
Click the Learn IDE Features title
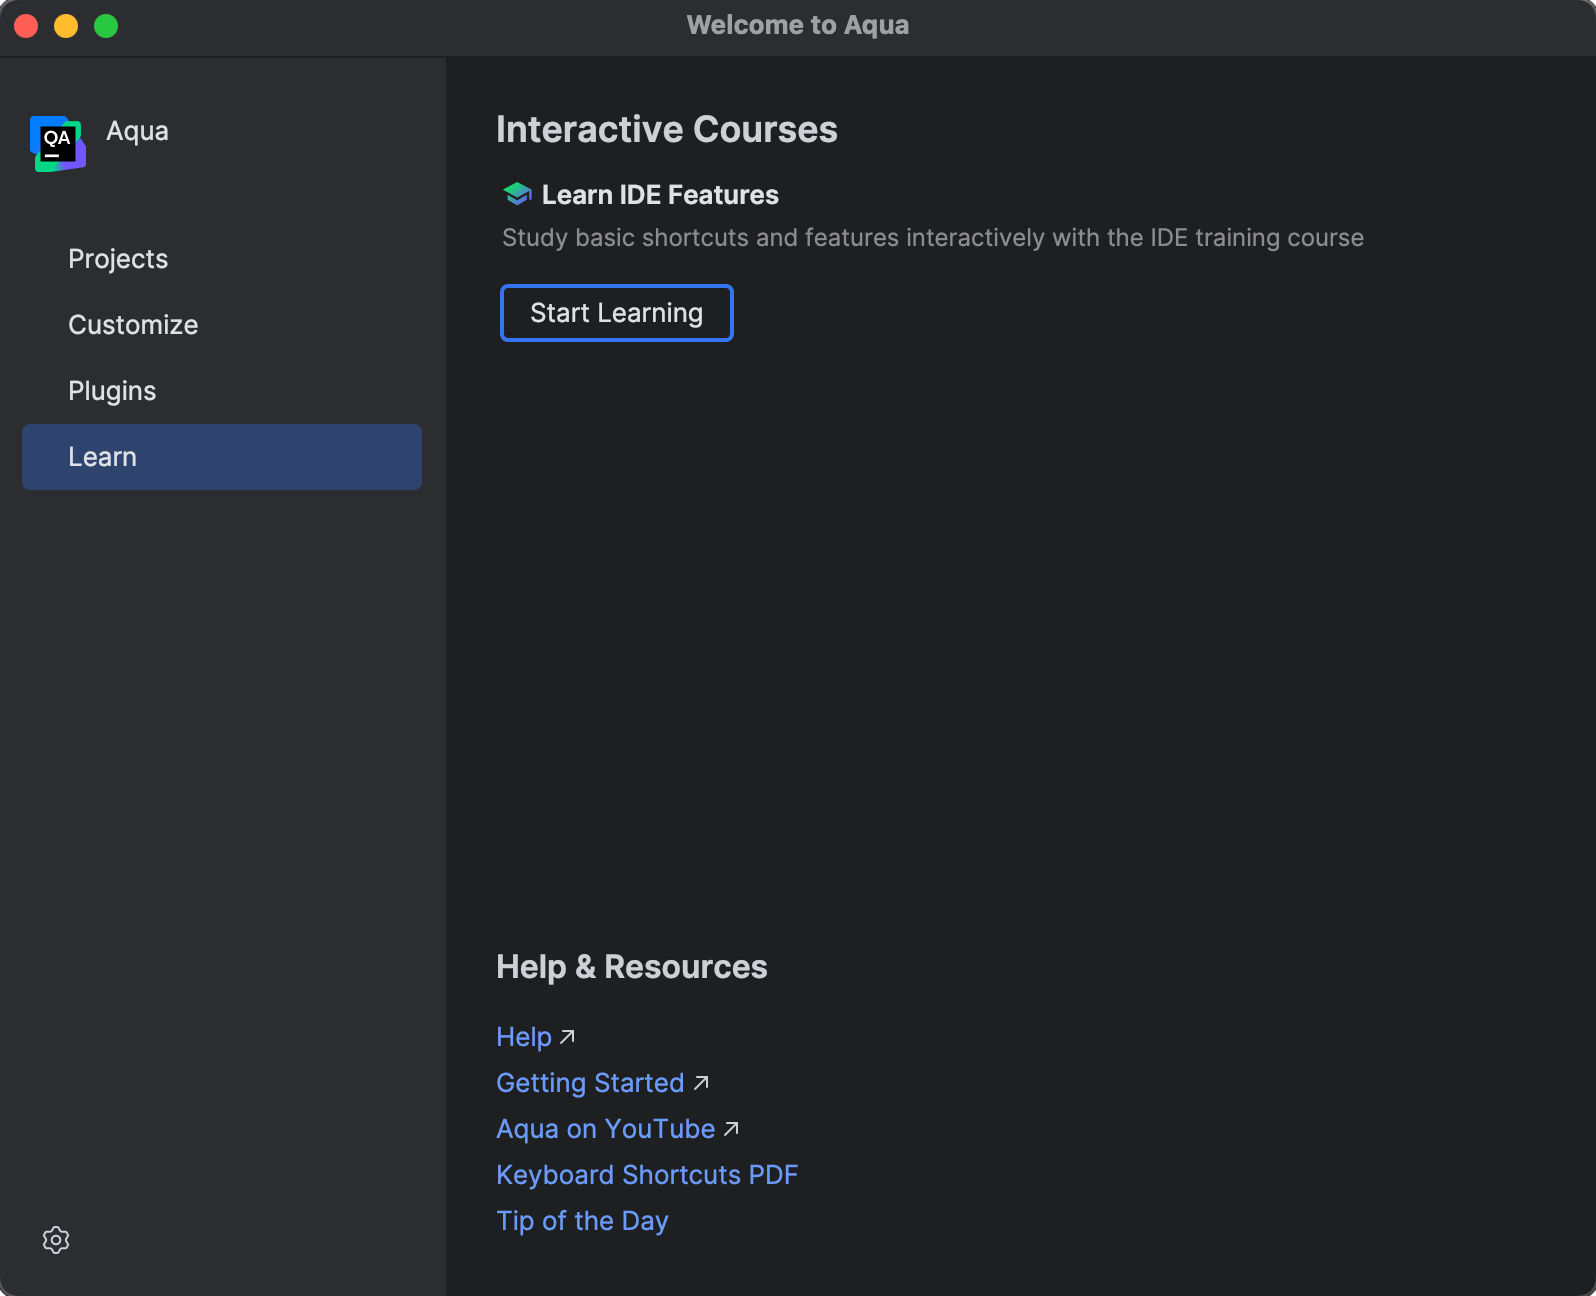(x=660, y=195)
